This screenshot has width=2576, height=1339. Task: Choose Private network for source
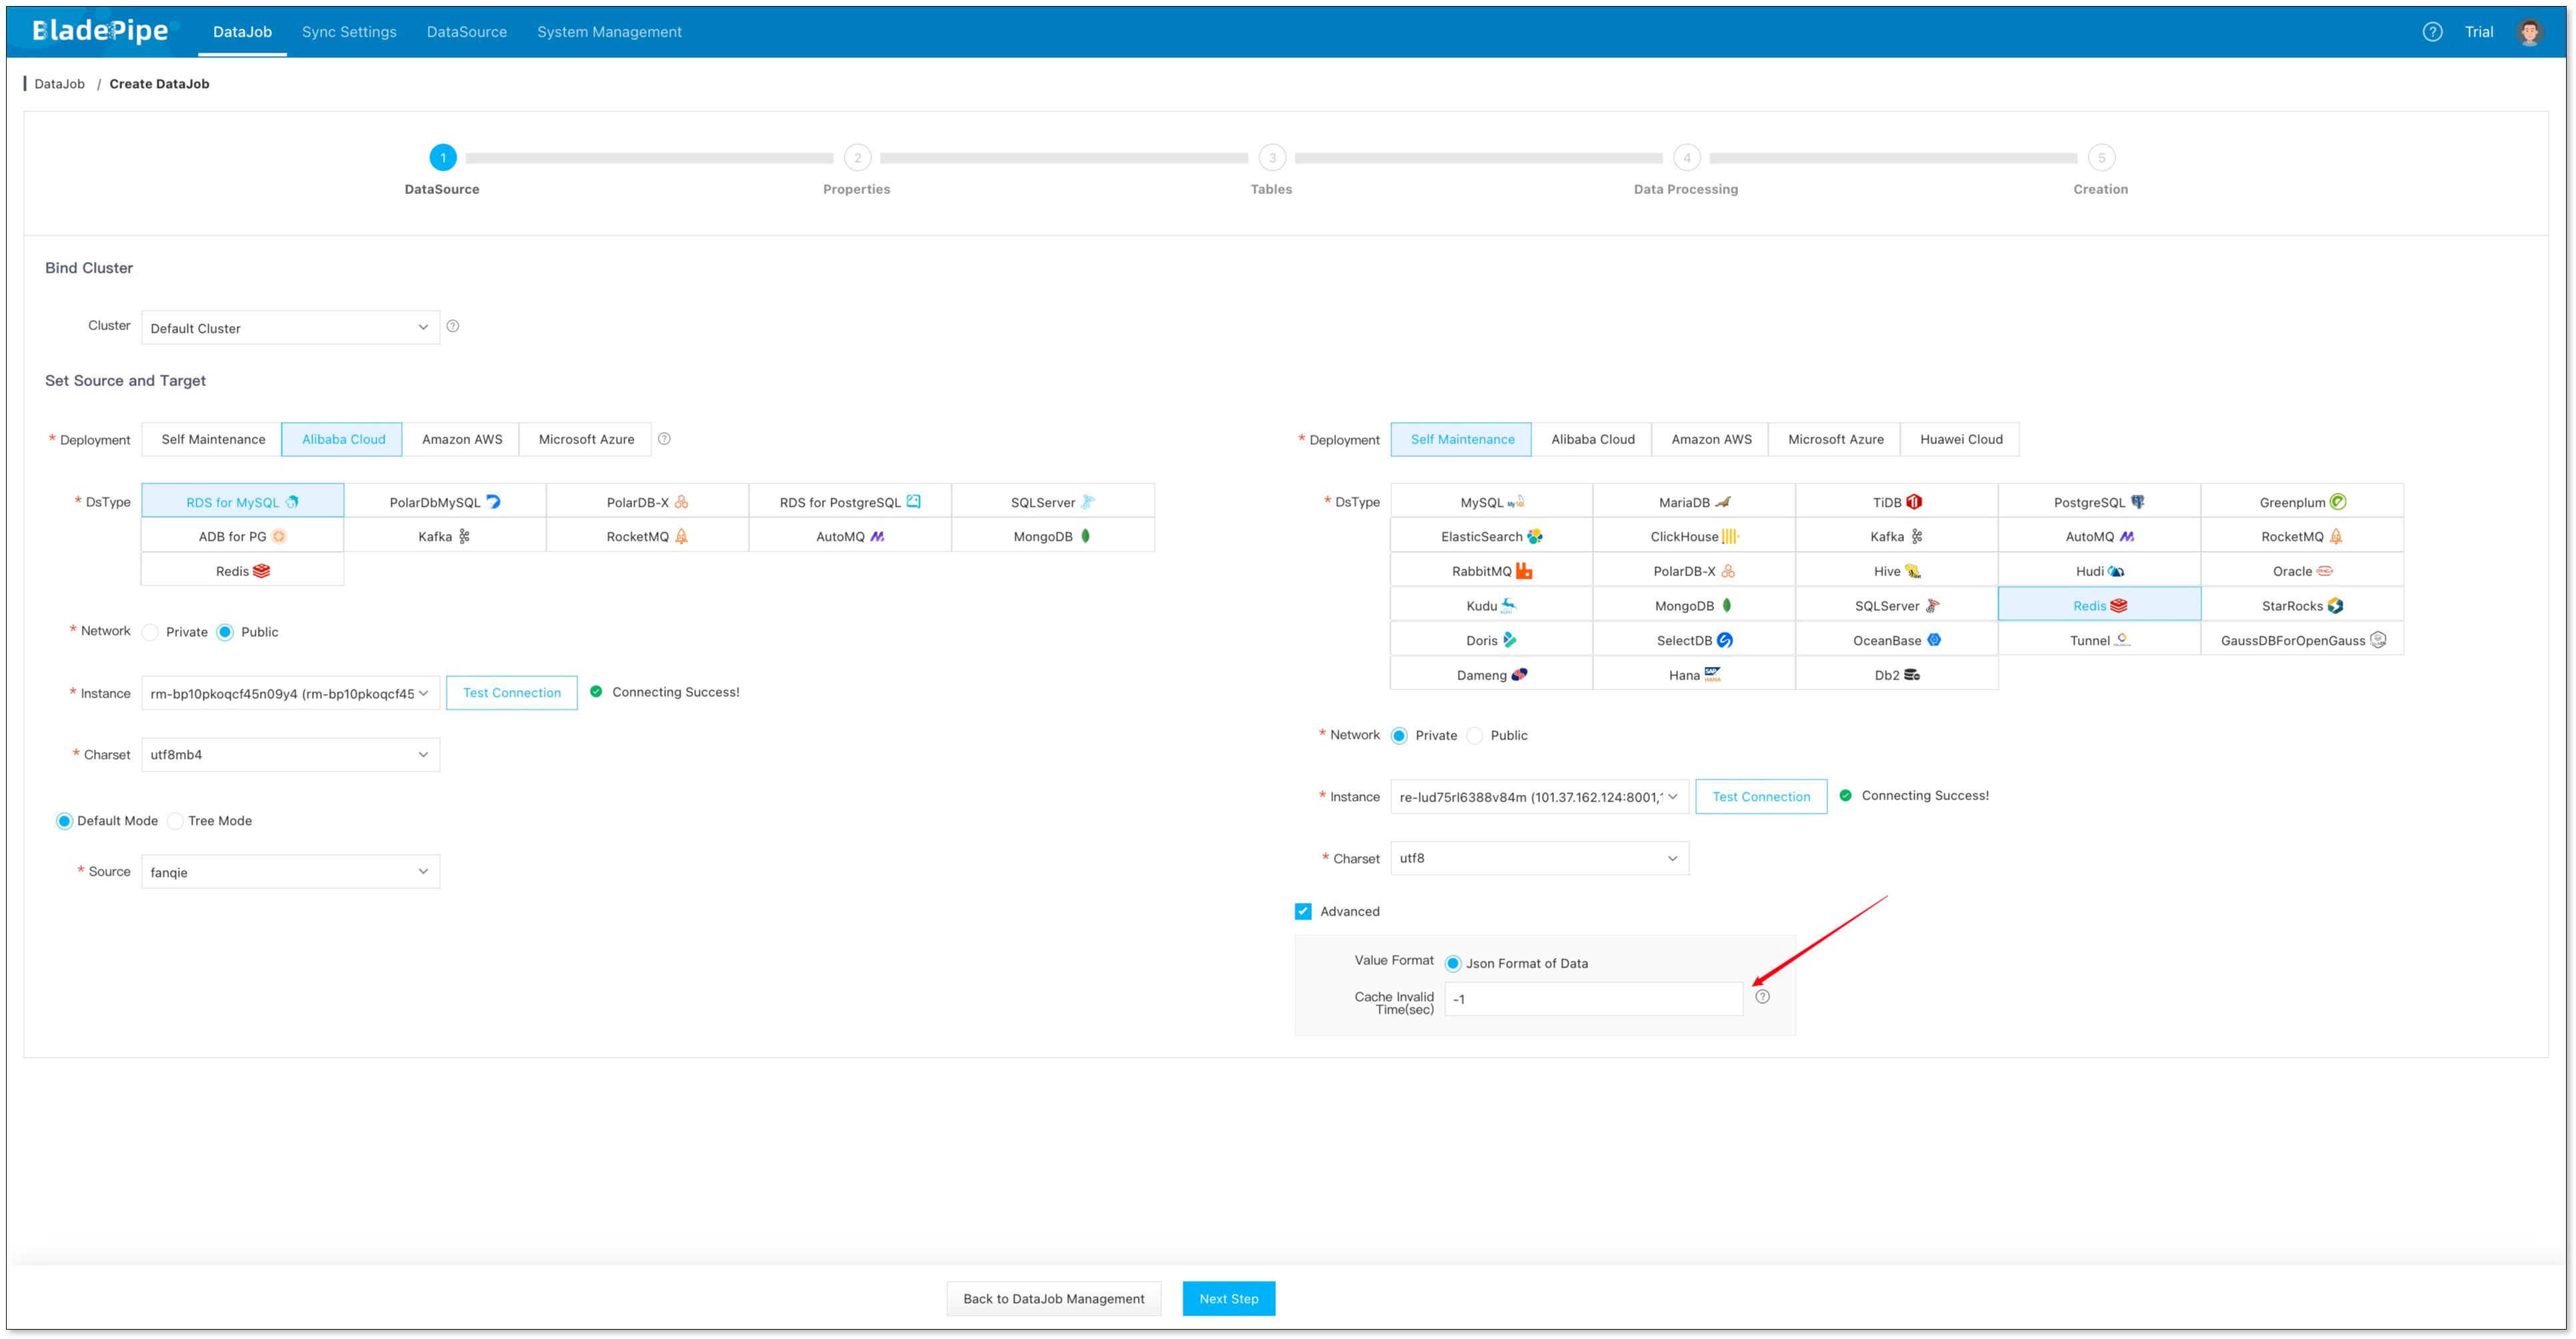[x=150, y=632]
